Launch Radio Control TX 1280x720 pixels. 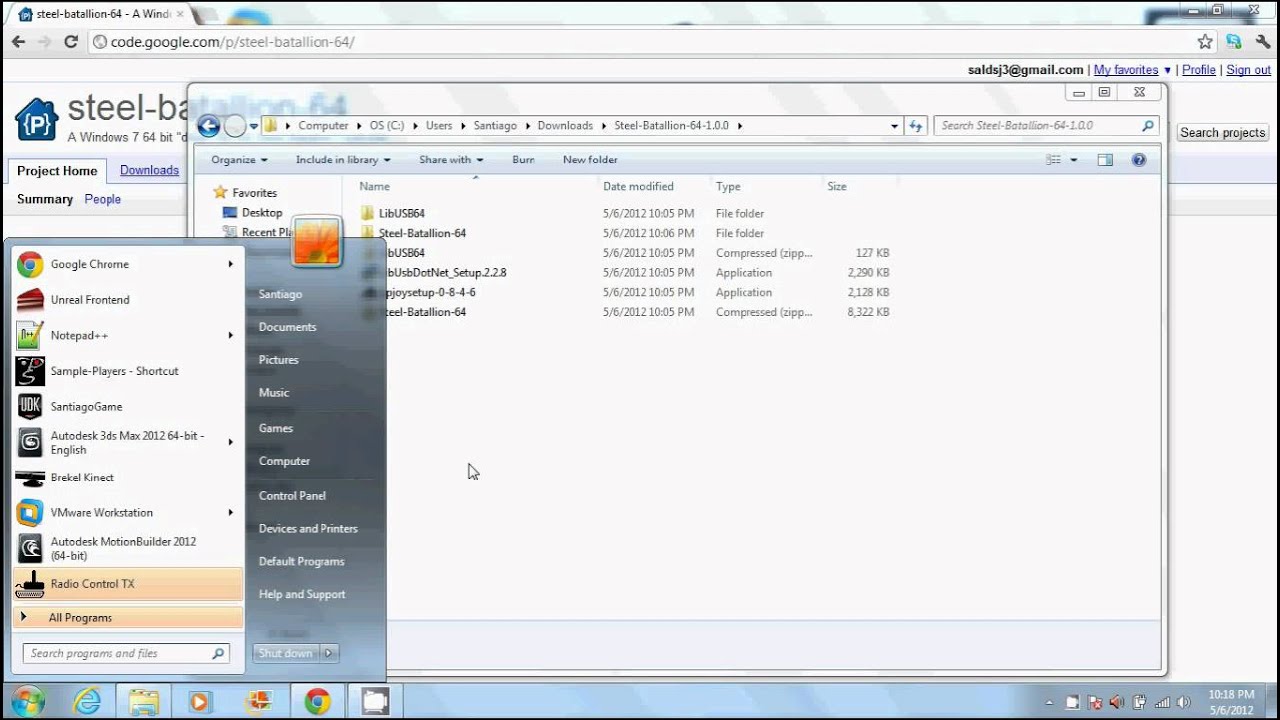tap(127, 584)
